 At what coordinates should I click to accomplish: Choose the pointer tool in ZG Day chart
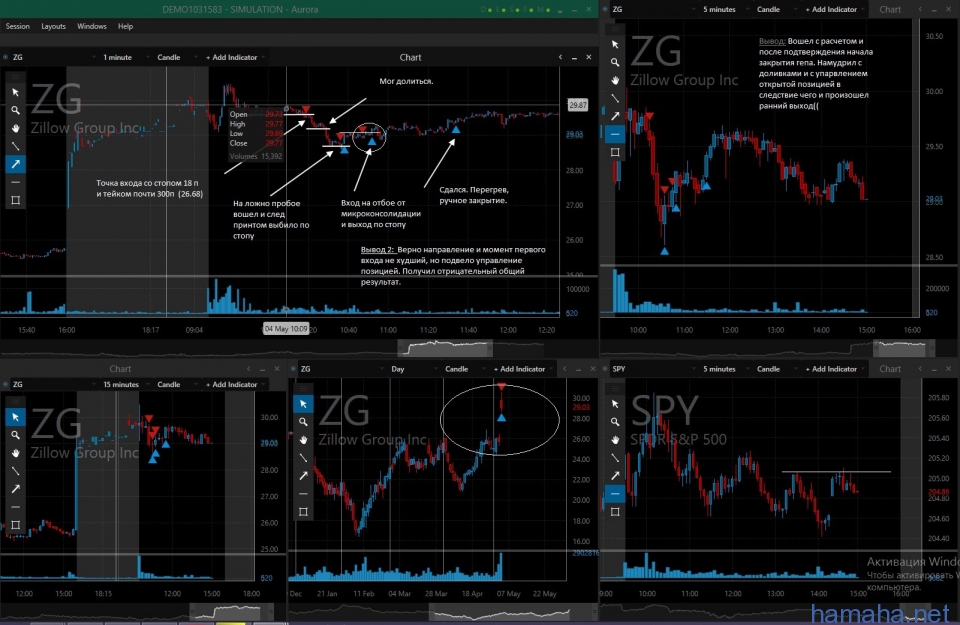pyautogui.click(x=303, y=404)
